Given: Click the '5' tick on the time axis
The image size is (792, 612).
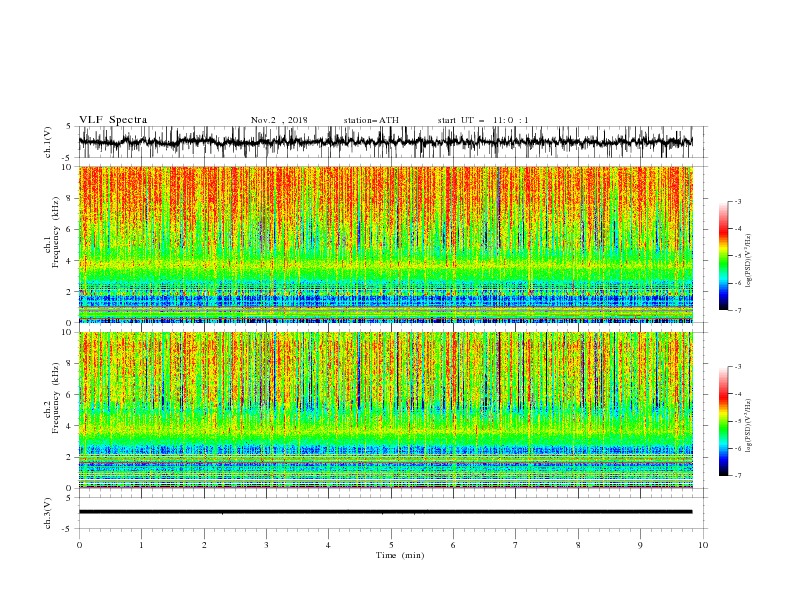Looking at the screenshot, I should click(x=391, y=545).
